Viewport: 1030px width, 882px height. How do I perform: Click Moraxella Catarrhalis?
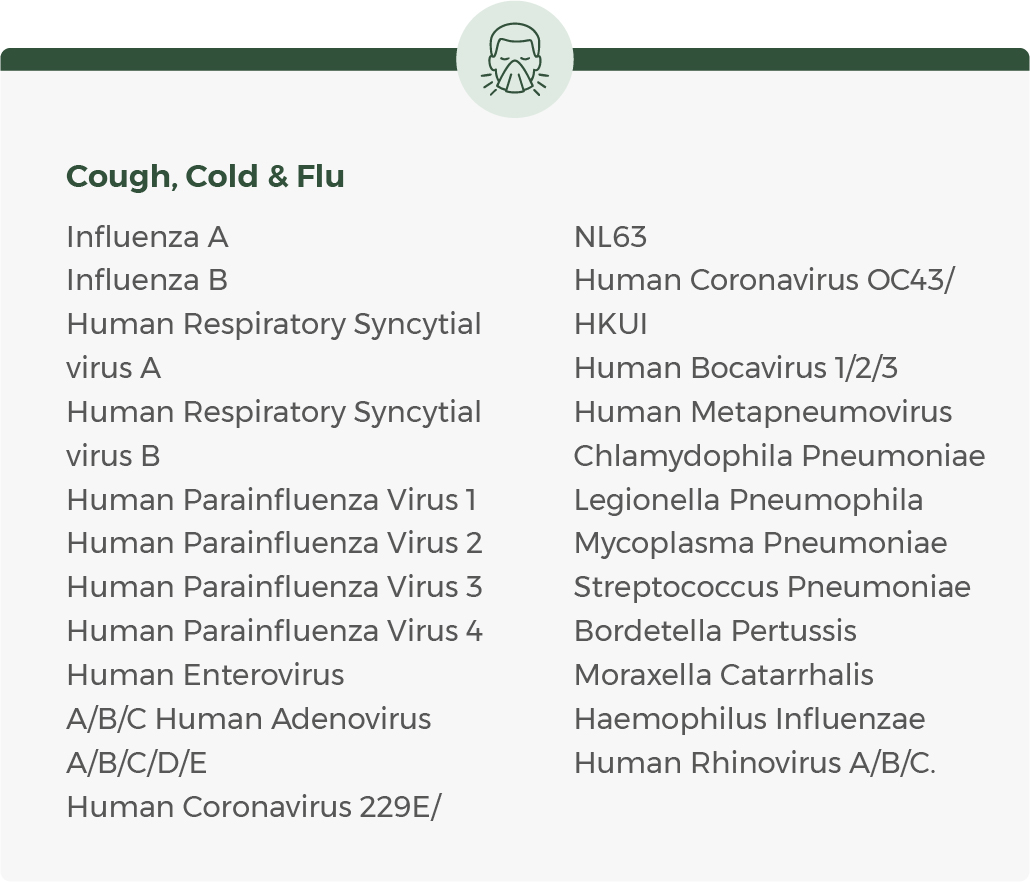click(723, 676)
